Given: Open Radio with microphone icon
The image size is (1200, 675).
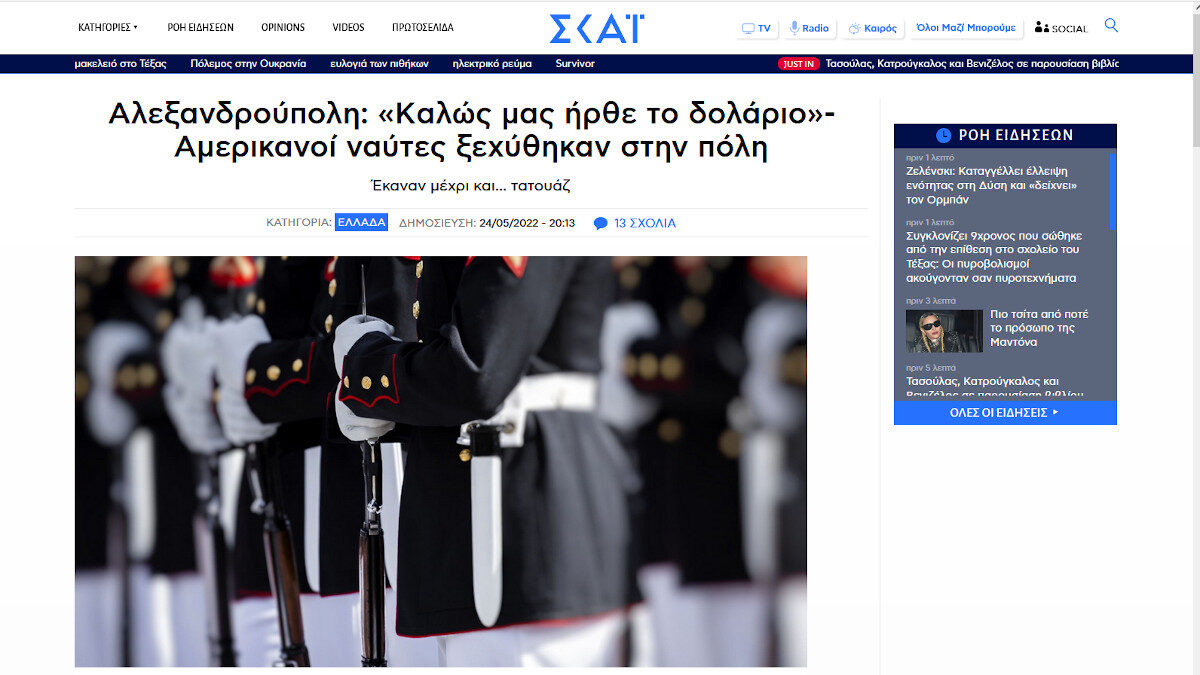Looking at the screenshot, I should pyautogui.click(x=810, y=28).
